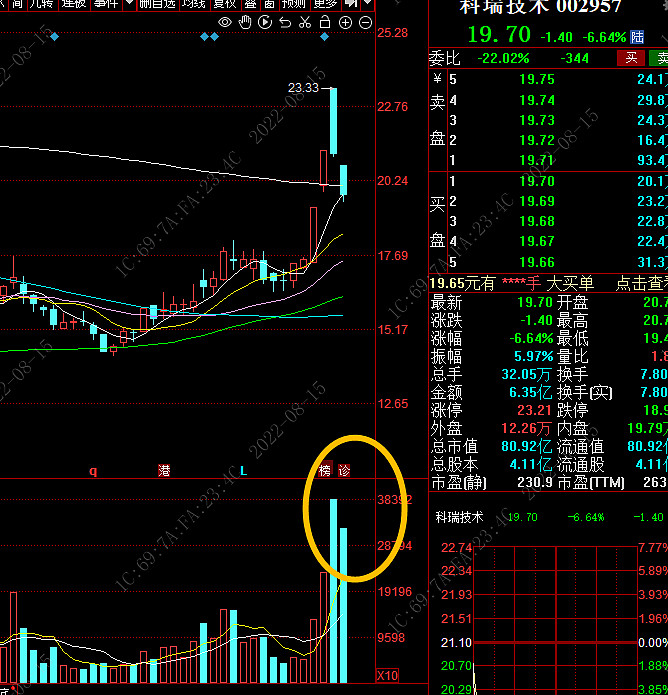Select the hand pan tool
This screenshot has height=695, width=668.
click(x=244, y=22)
